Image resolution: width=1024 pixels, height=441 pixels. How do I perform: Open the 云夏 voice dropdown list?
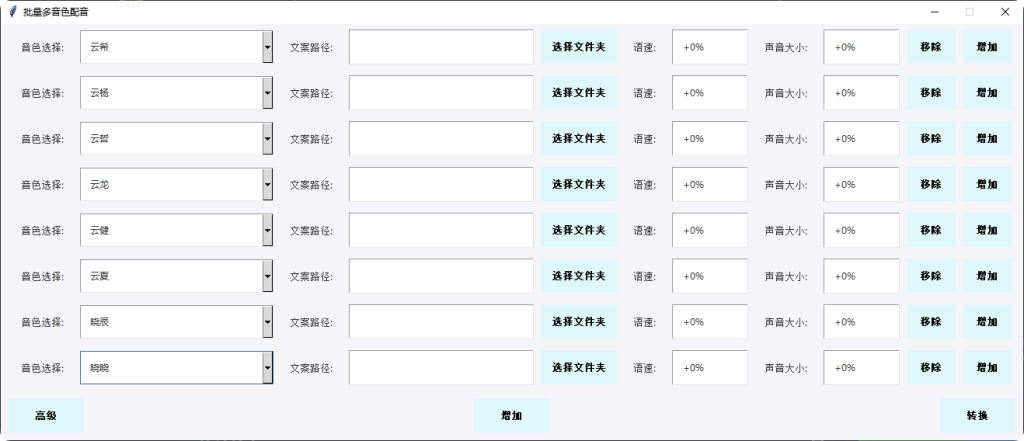267,276
